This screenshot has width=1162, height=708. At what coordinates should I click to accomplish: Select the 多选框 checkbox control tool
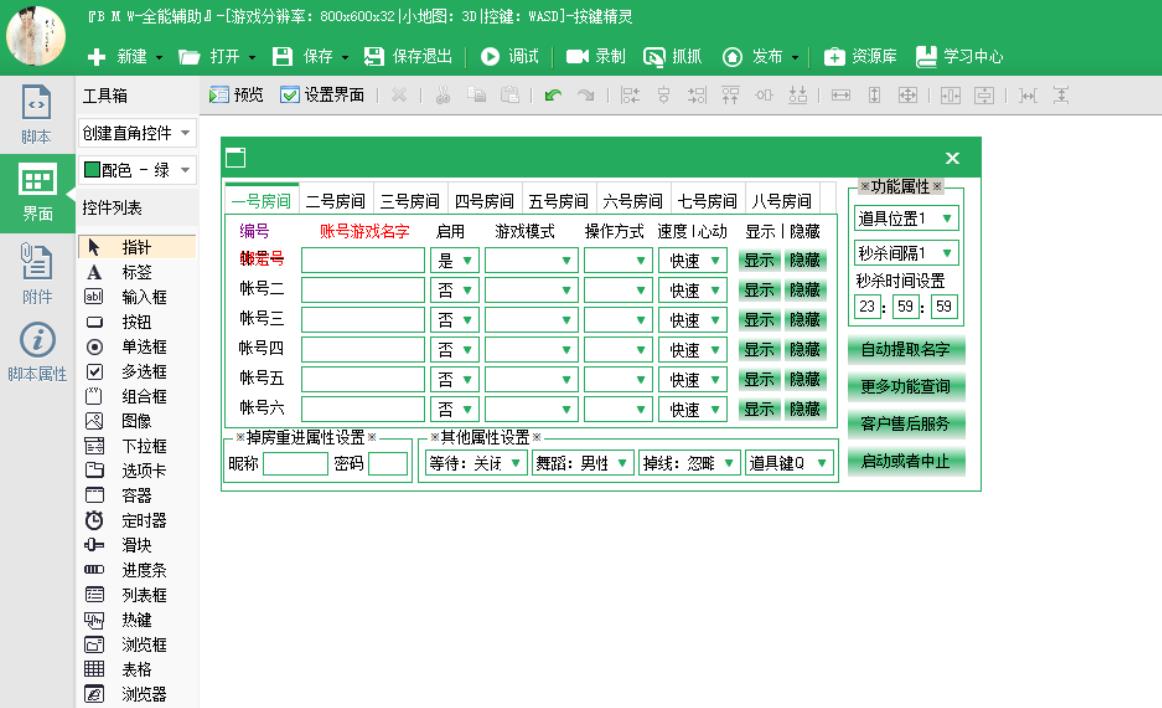coord(95,372)
